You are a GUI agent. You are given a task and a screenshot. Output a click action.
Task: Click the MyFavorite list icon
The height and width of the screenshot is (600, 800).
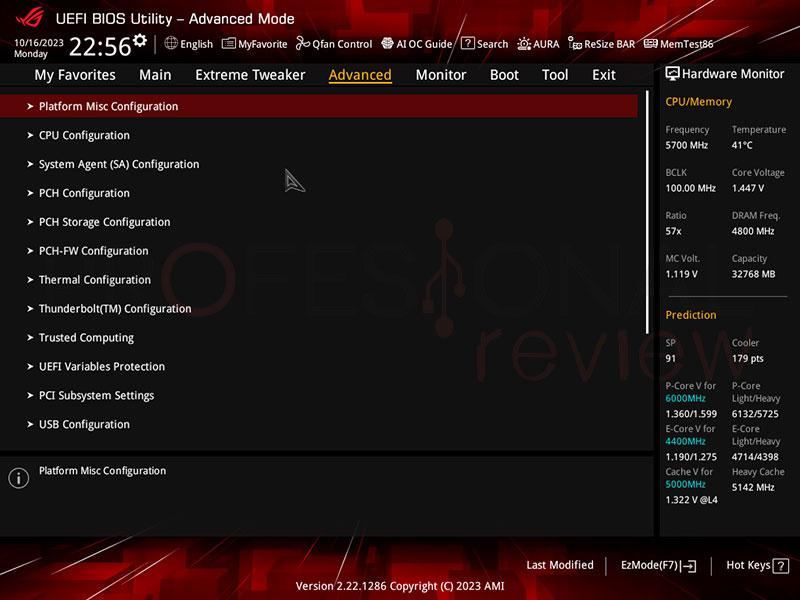[229, 43]
